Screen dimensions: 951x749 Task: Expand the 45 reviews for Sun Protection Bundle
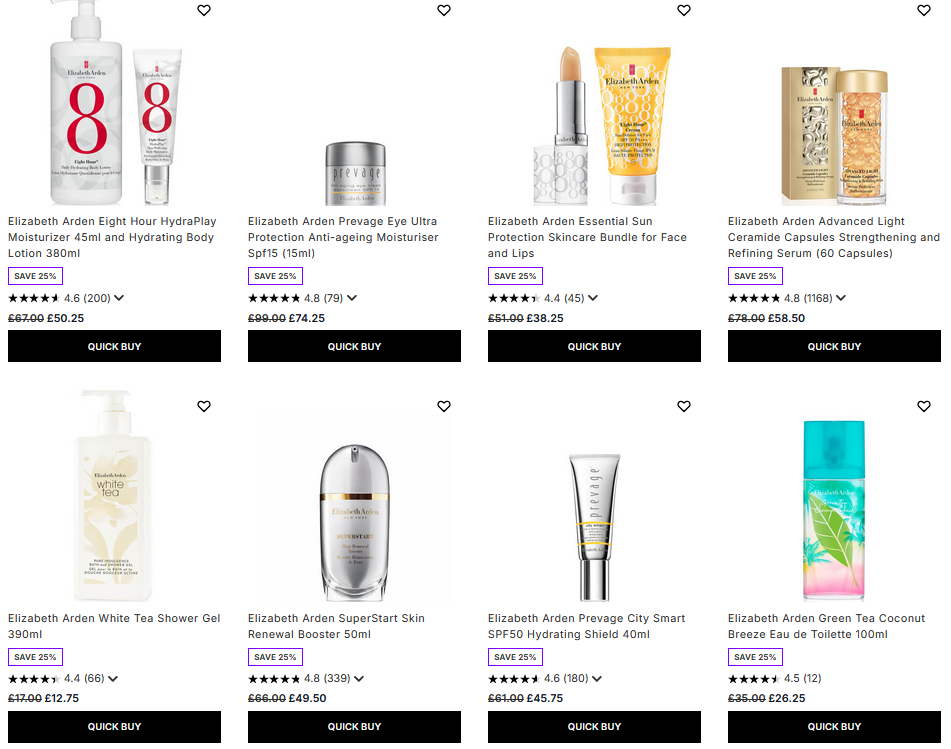click(x=592, y=297)
